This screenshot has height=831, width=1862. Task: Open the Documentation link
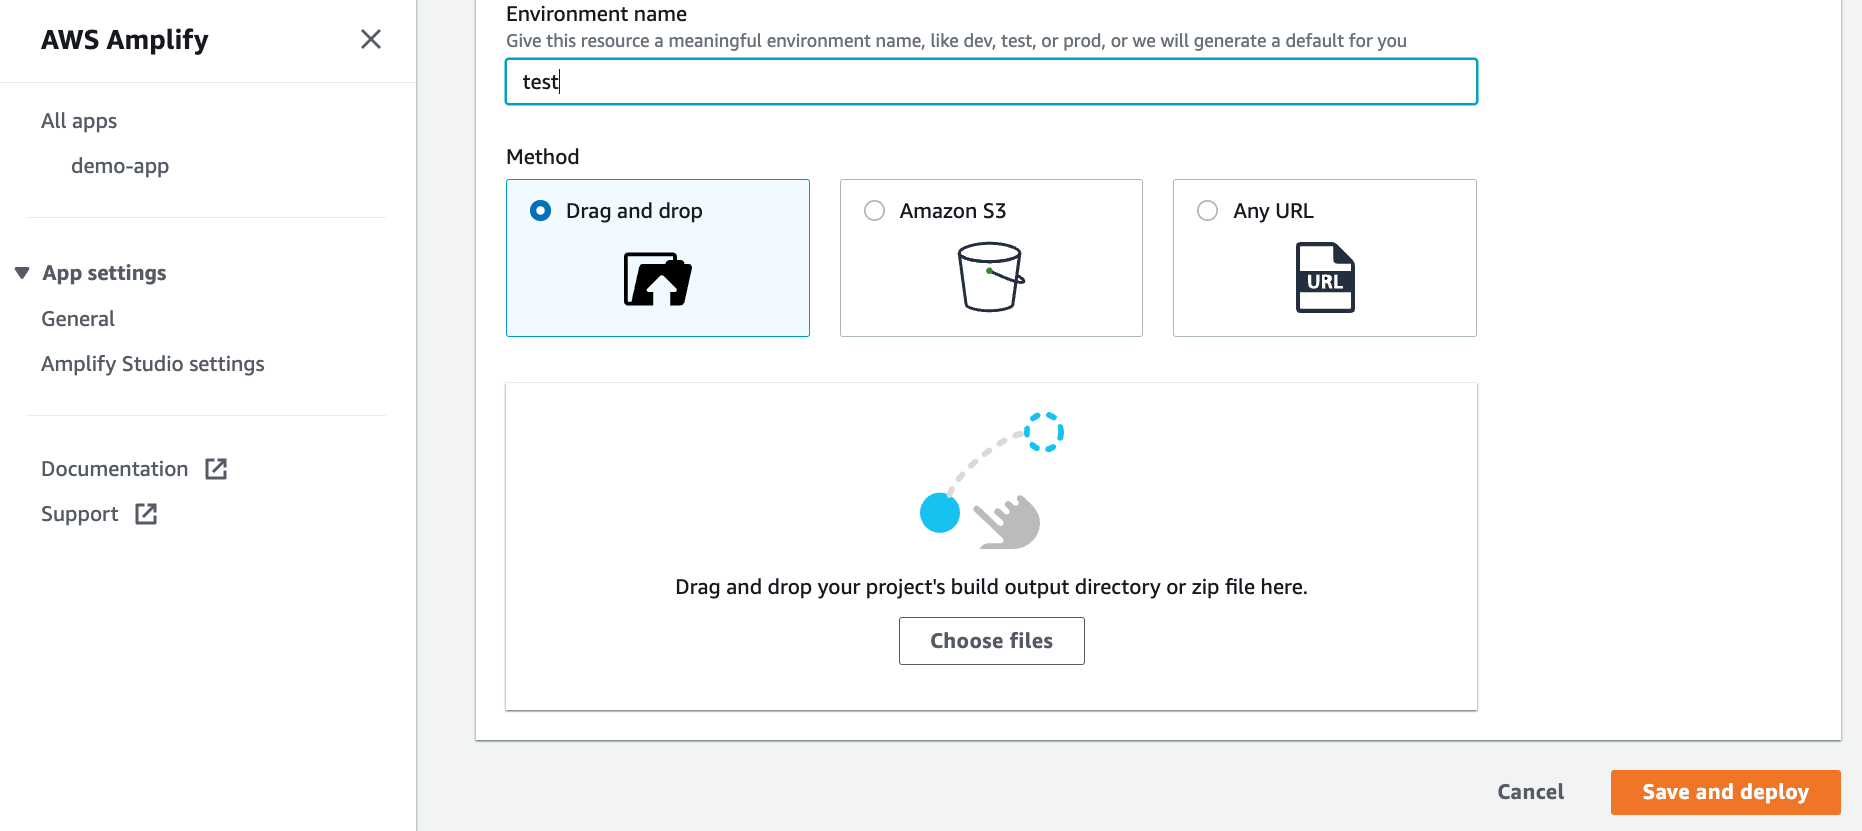[114, 468]
